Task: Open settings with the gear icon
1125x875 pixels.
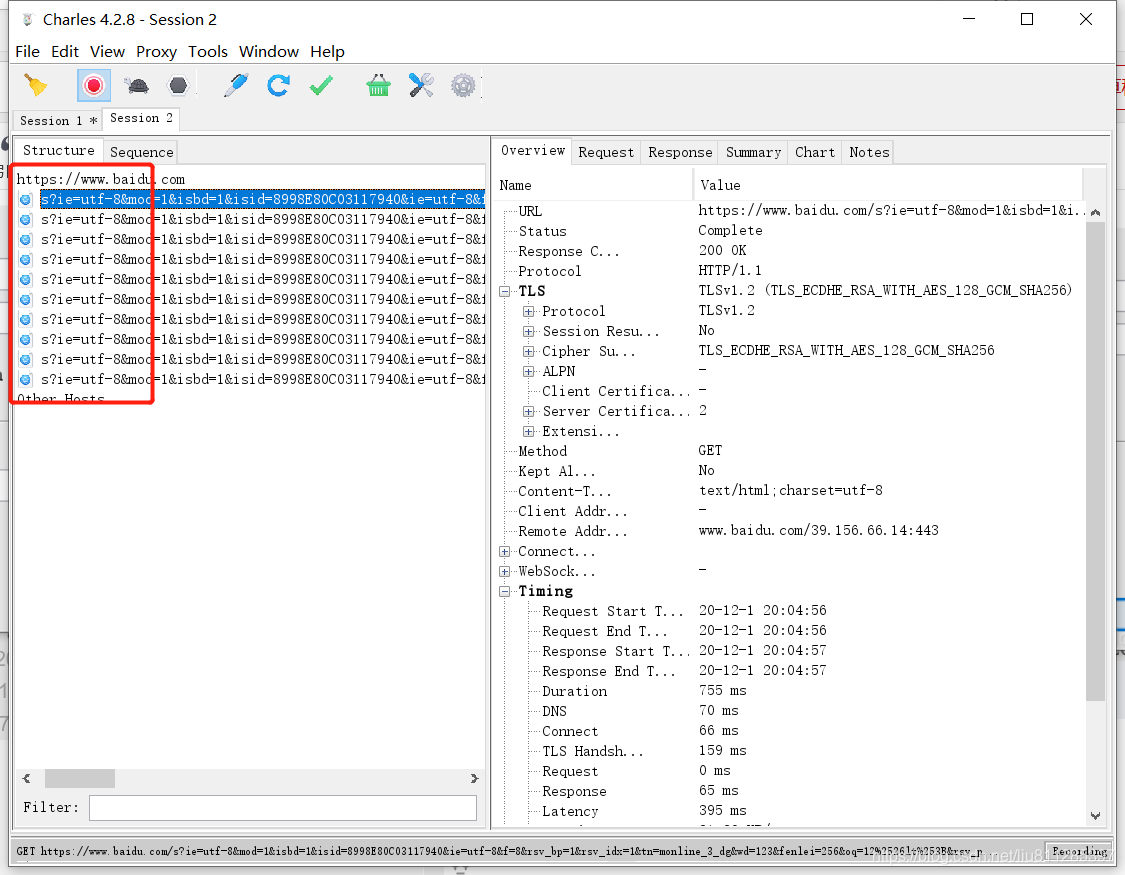Action: pos(463,85)
